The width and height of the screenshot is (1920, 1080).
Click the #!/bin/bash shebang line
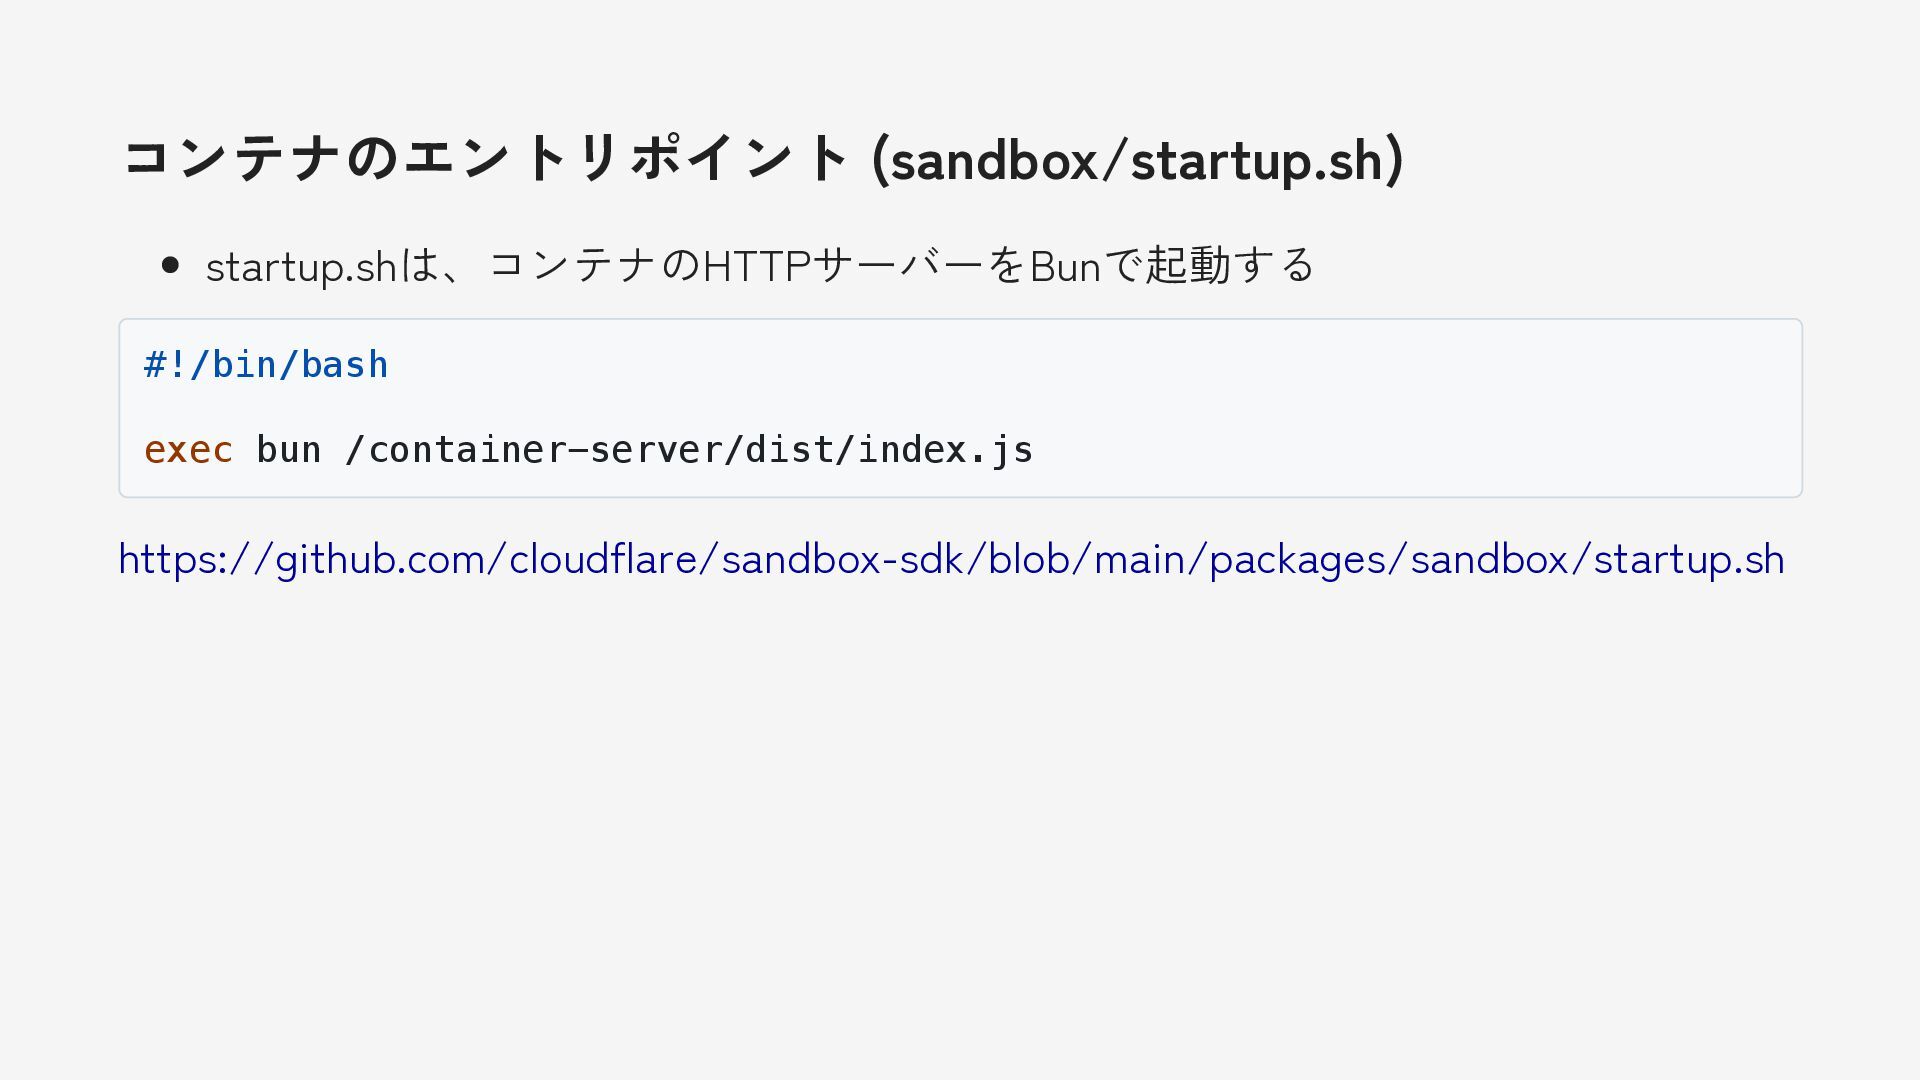[x=266, y=365]
